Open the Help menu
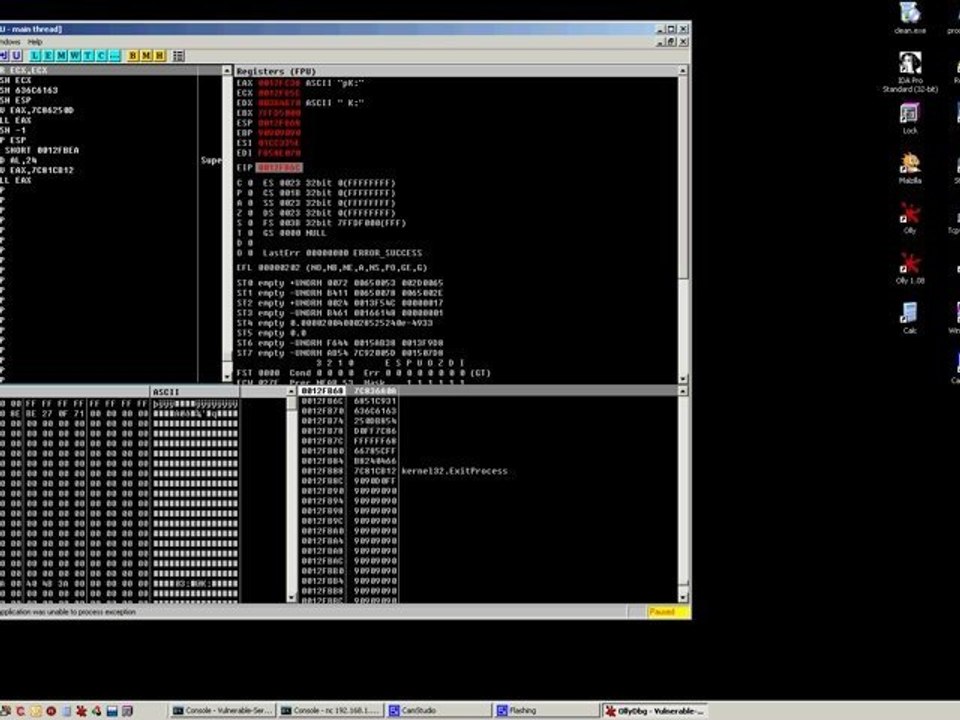This screenshot has width=960, height=720. point(35,42)
